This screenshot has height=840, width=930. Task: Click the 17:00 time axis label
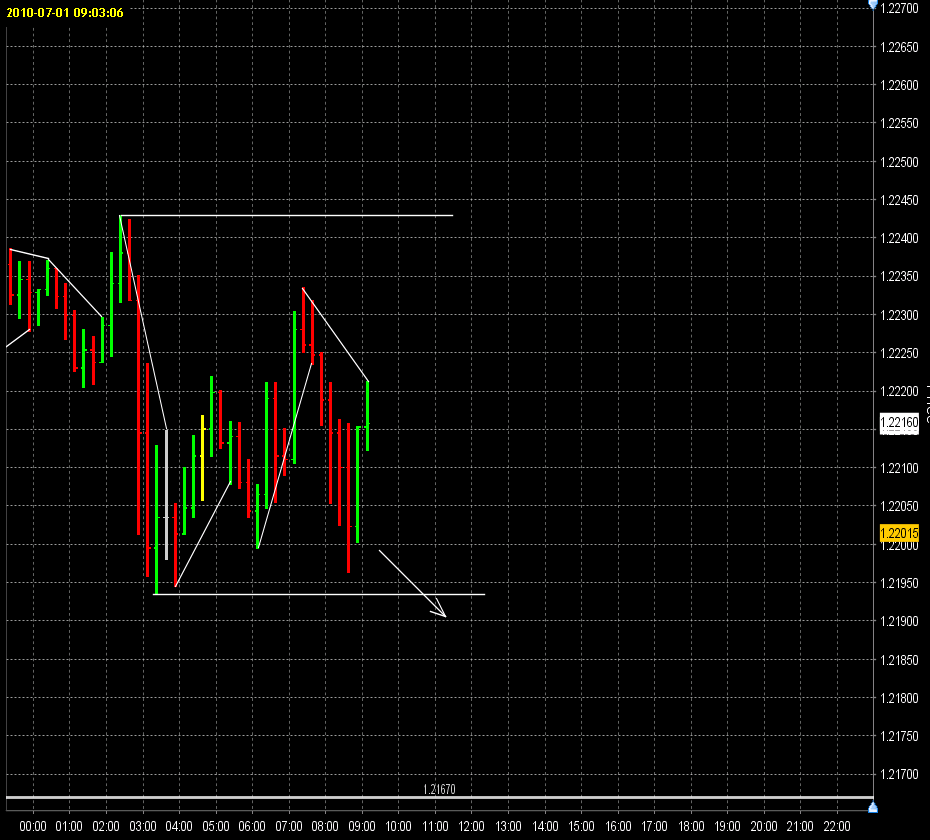click(x=654, y=826)
